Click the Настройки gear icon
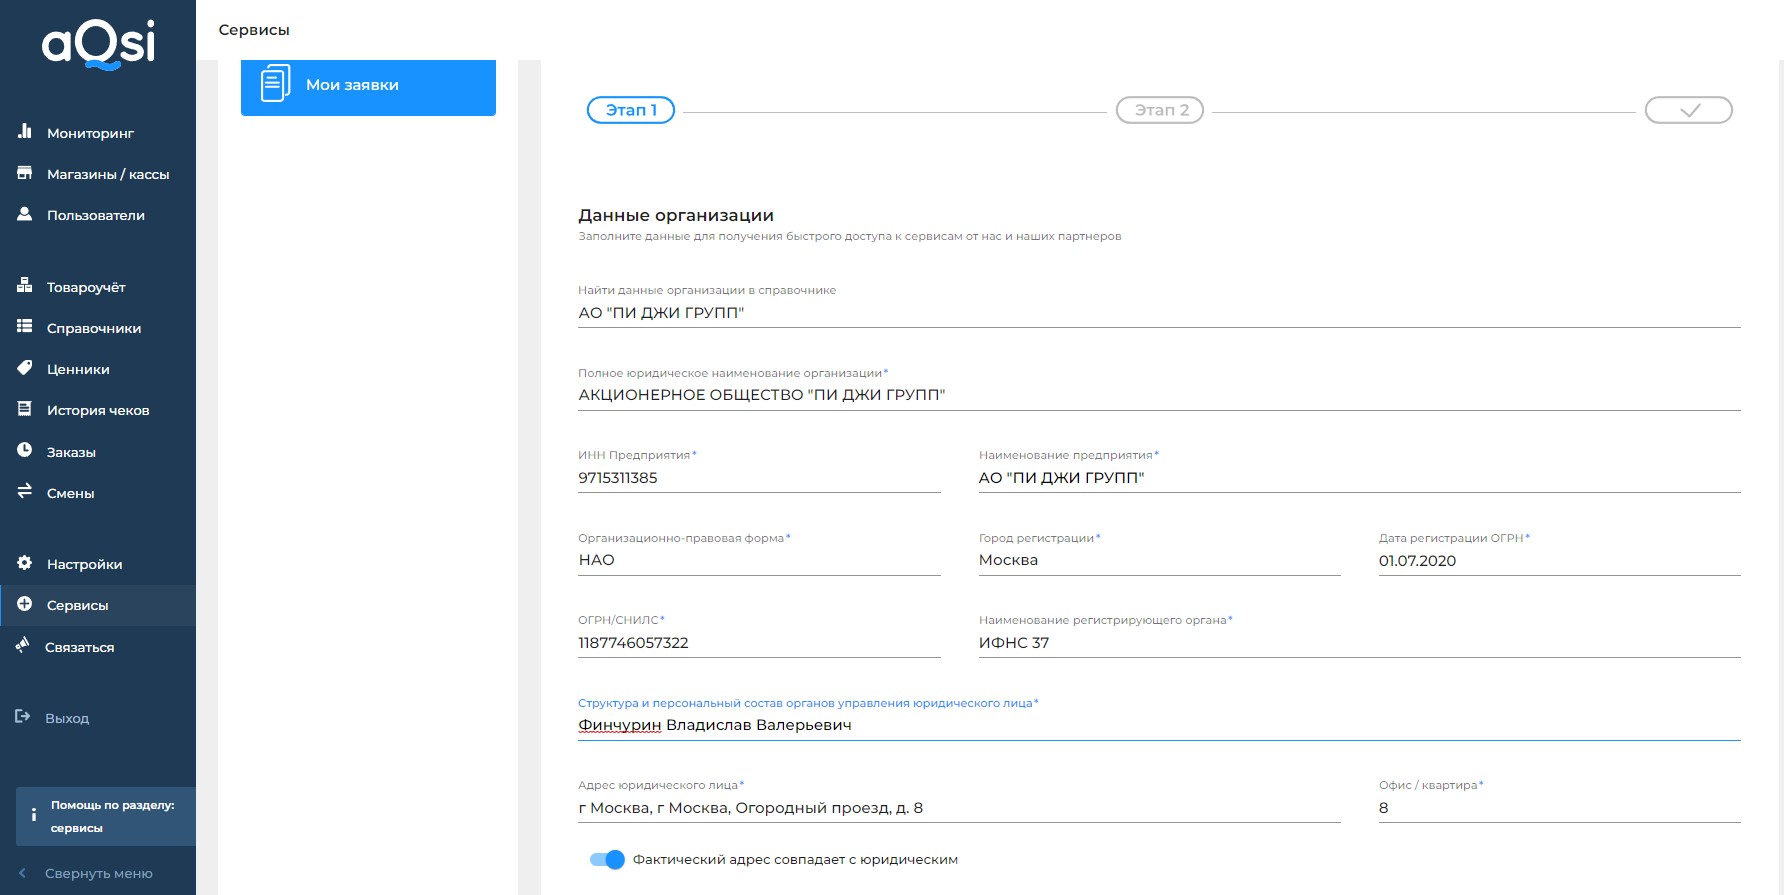Viewport: 1784px width, 895px height. (25, 563)
